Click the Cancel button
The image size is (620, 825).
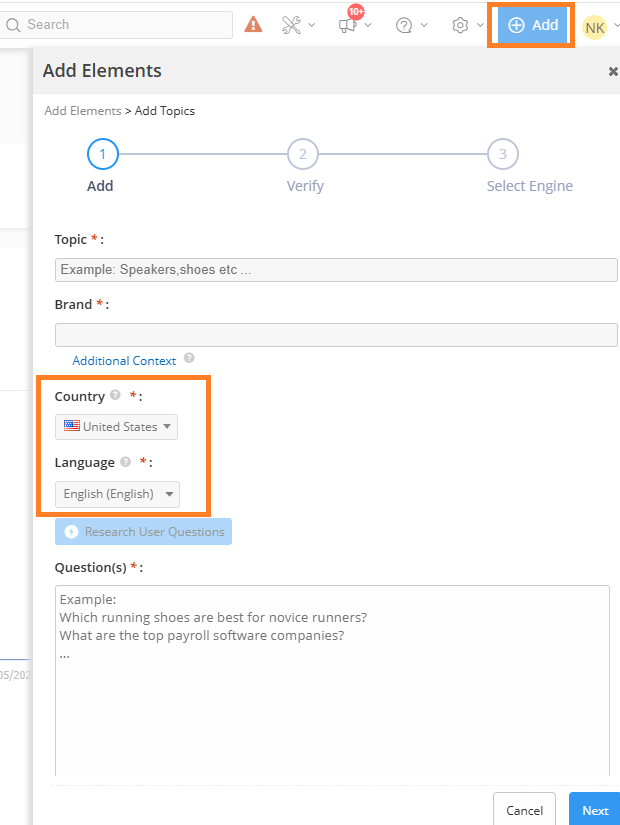pyautogui.click(x=524, y=810)
